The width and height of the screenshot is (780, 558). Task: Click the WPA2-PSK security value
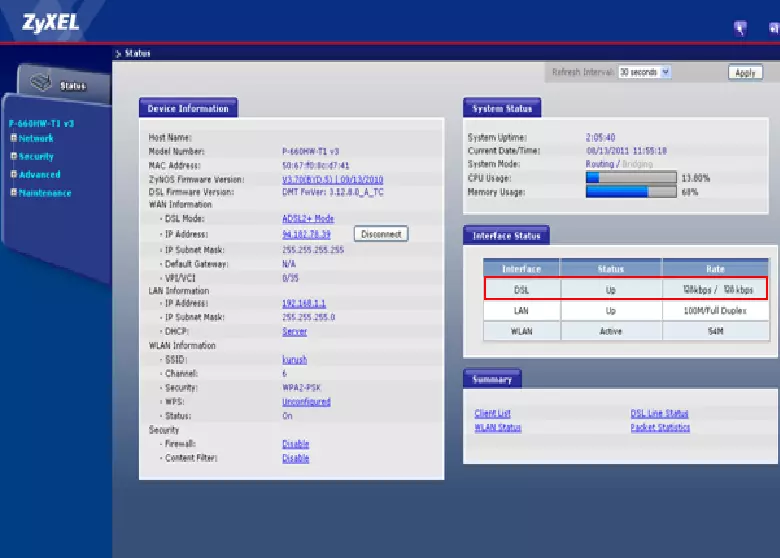pos(301,387)
